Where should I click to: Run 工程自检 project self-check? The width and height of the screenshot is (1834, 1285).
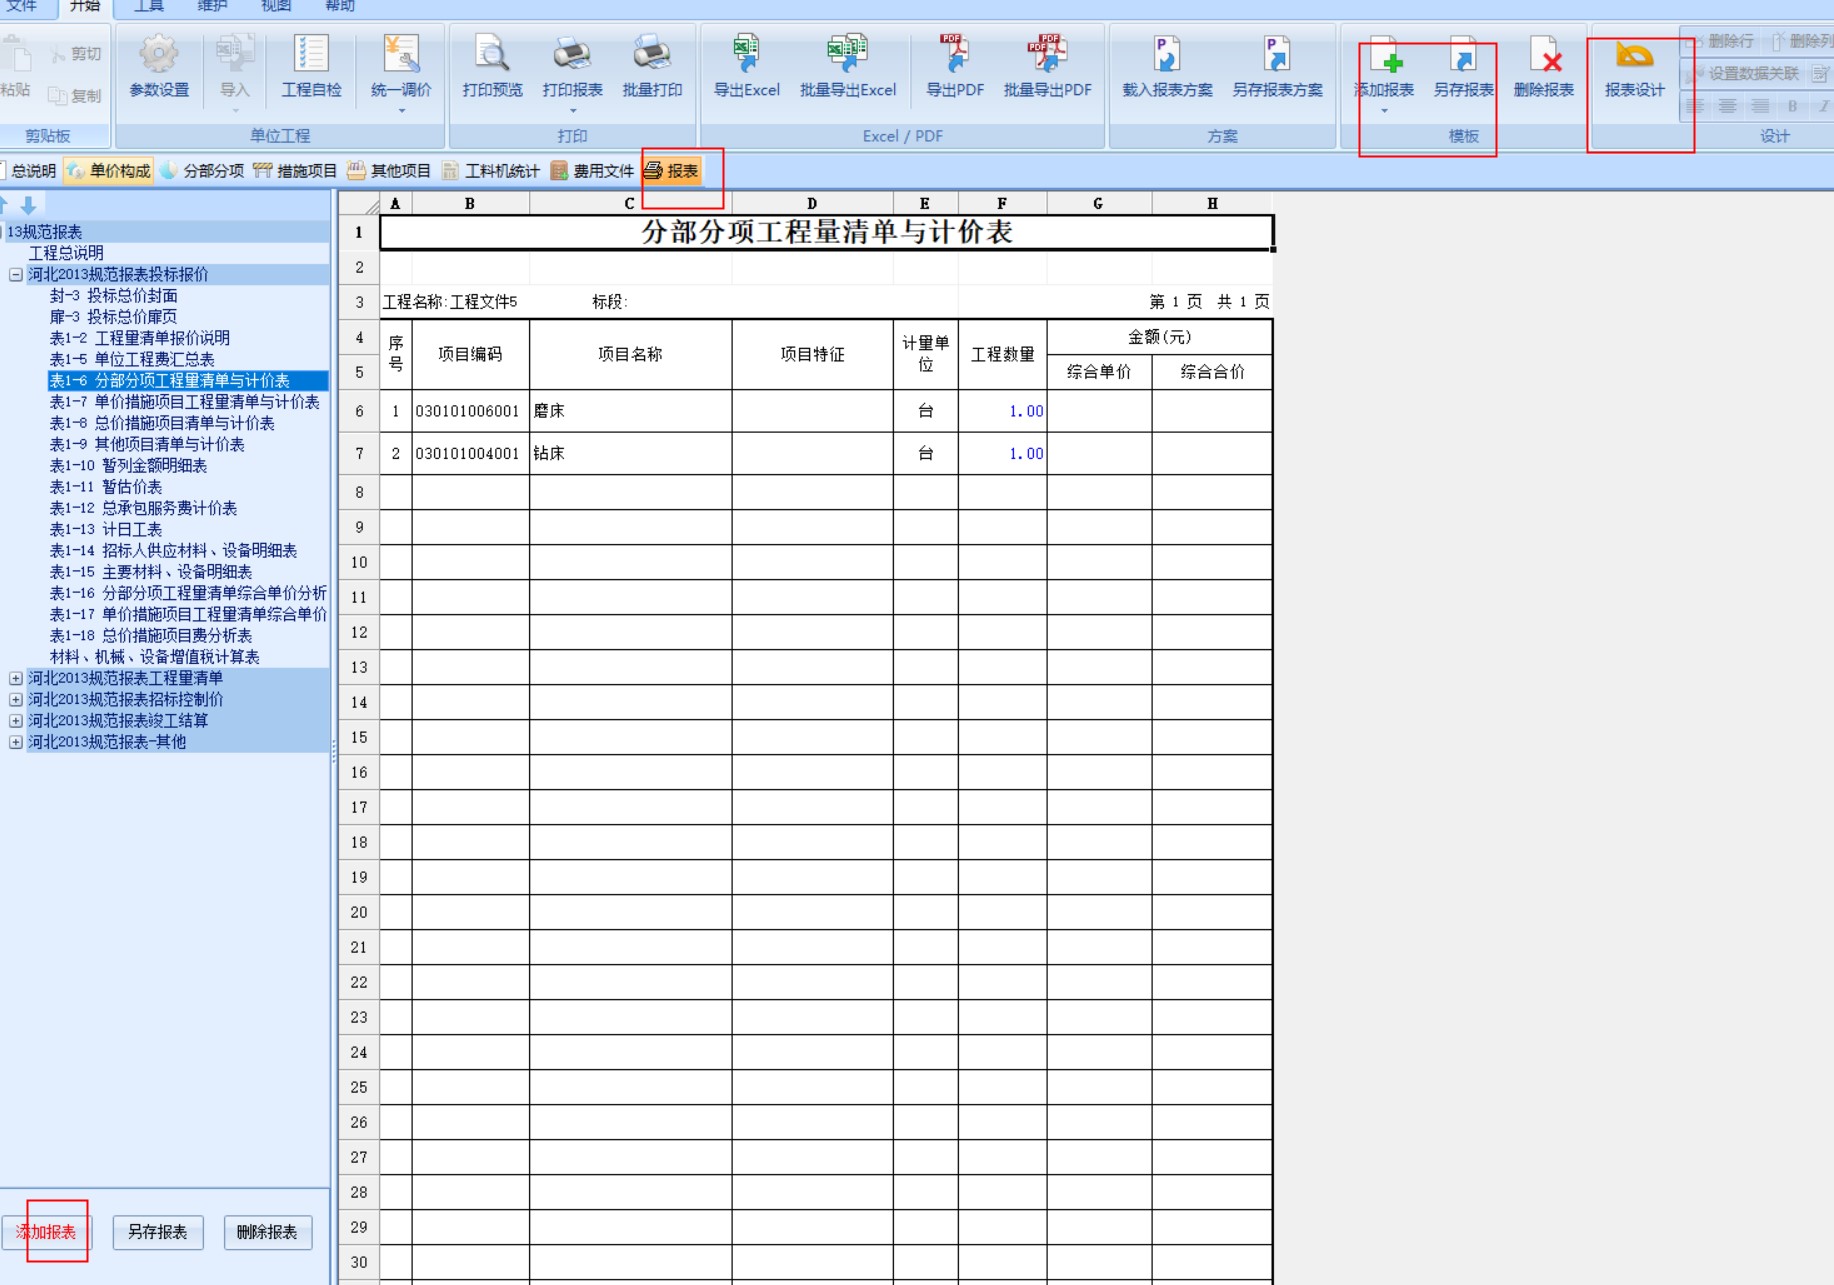pyautogui.click(x=311, y=68)
